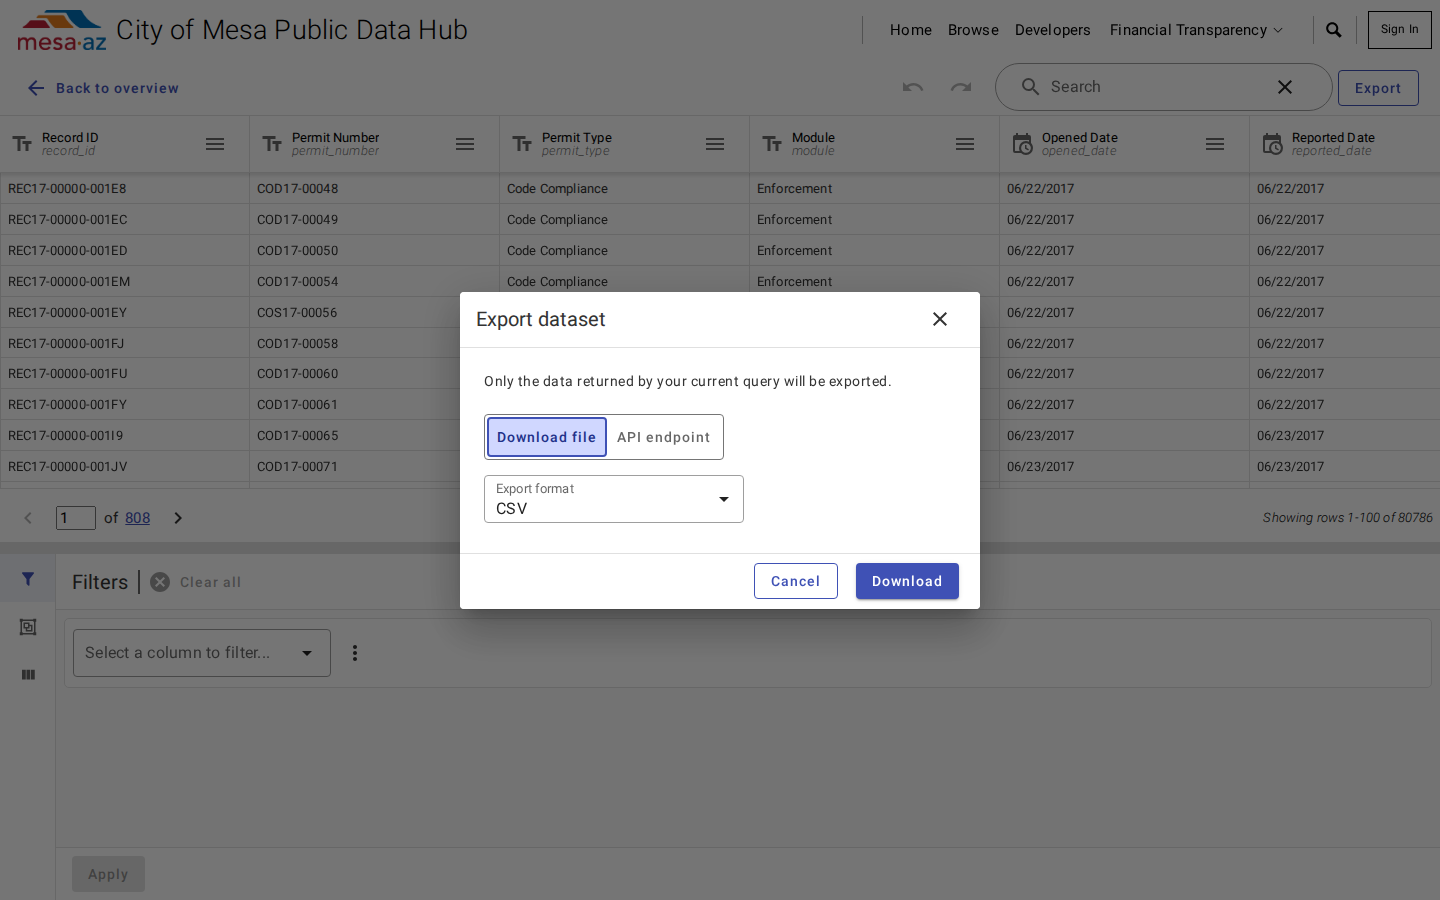1440x900 pixels.
Task: Open Permit Type column menu
Action: point(715,144)
